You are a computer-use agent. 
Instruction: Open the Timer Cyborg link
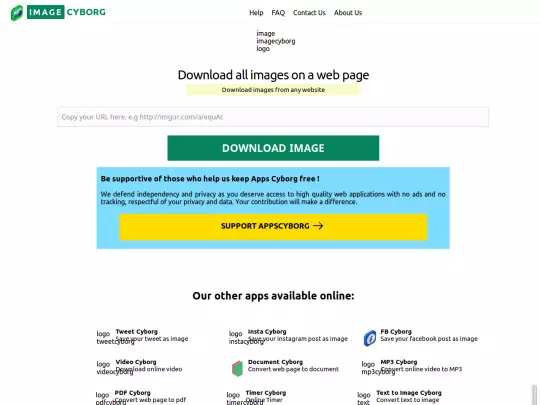point(266,393)
